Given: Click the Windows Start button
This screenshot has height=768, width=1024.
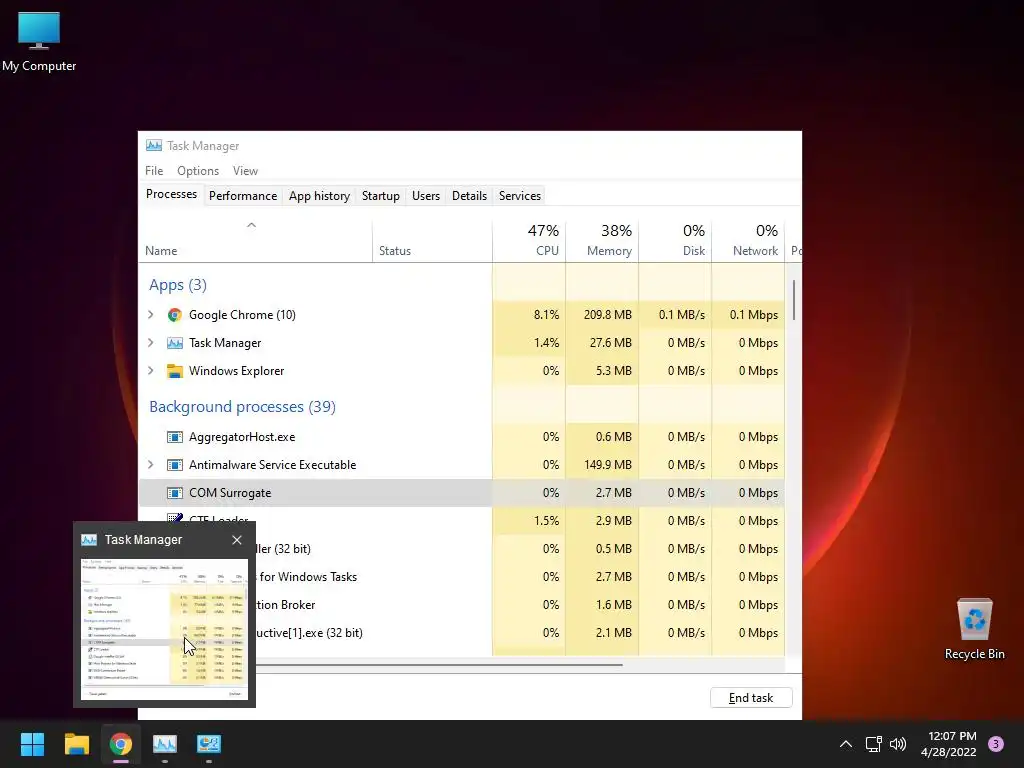Looking at the screenshot, I should coord(32,744).
